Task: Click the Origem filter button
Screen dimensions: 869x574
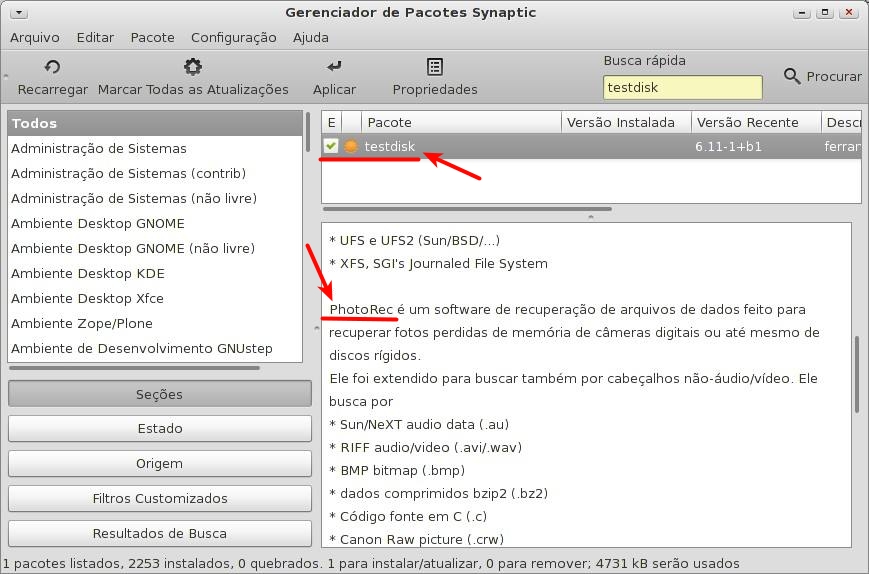Action: tap(160, 463)
